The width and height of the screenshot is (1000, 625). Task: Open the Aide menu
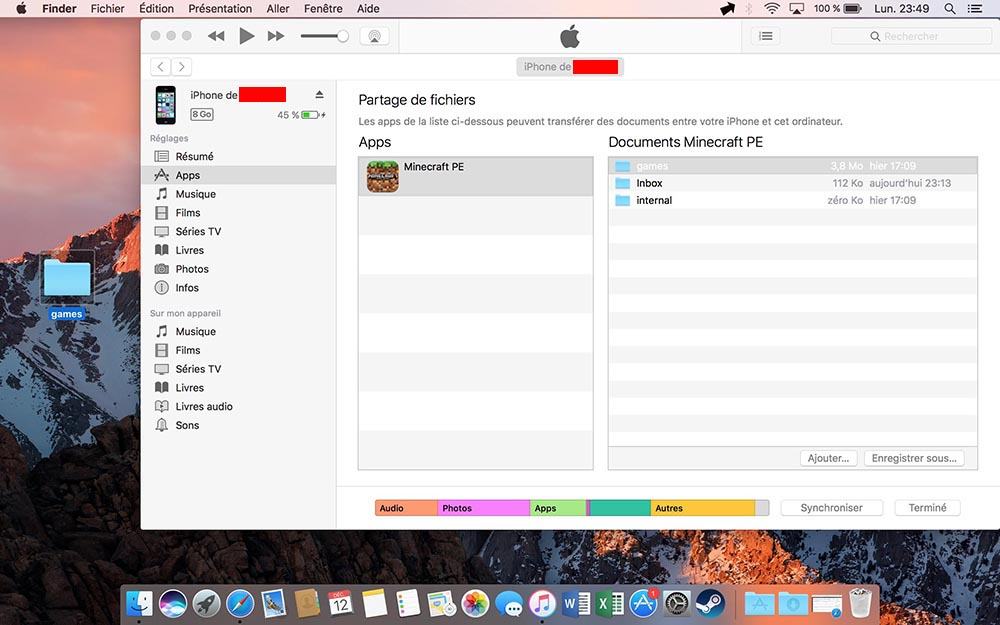point(368,8)
